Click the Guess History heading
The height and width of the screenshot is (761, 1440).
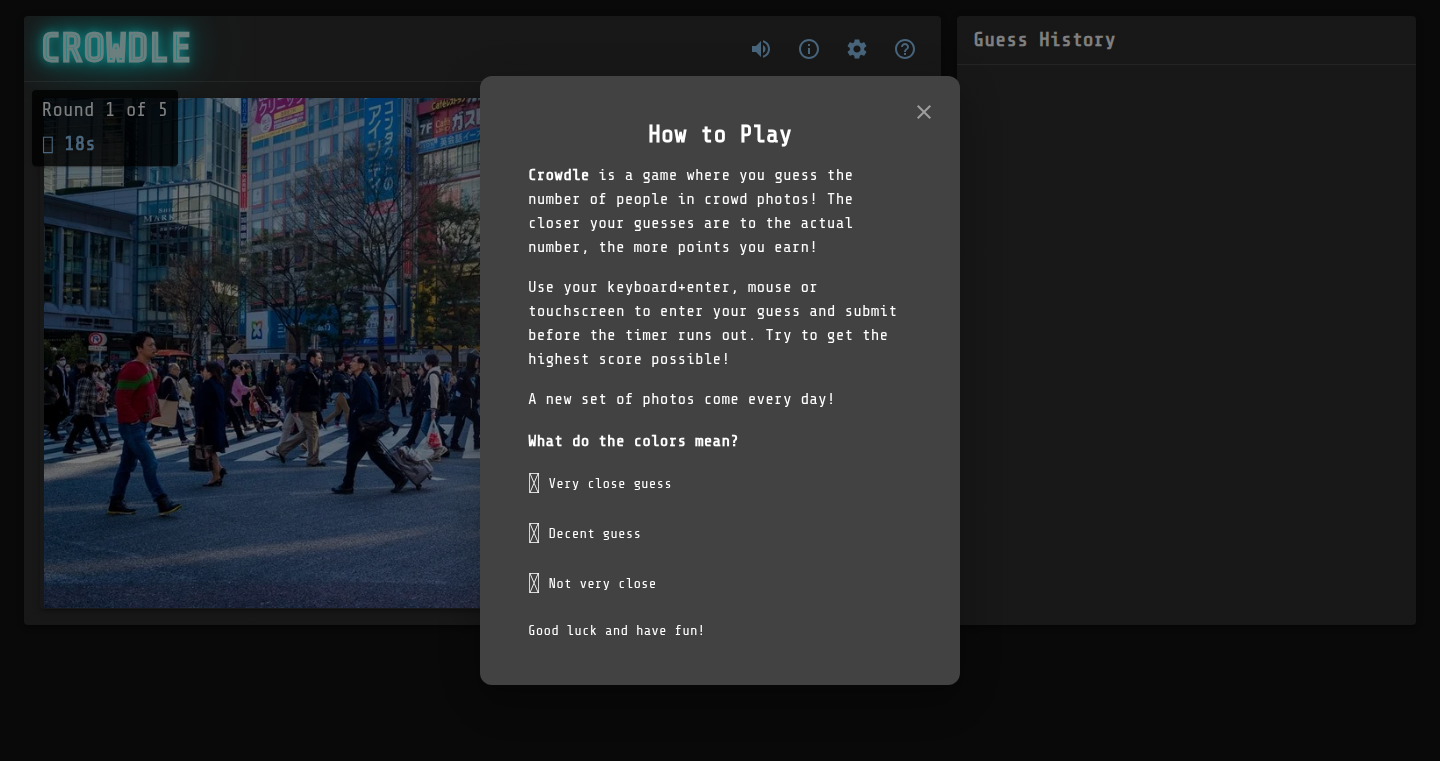point(1044,40)
